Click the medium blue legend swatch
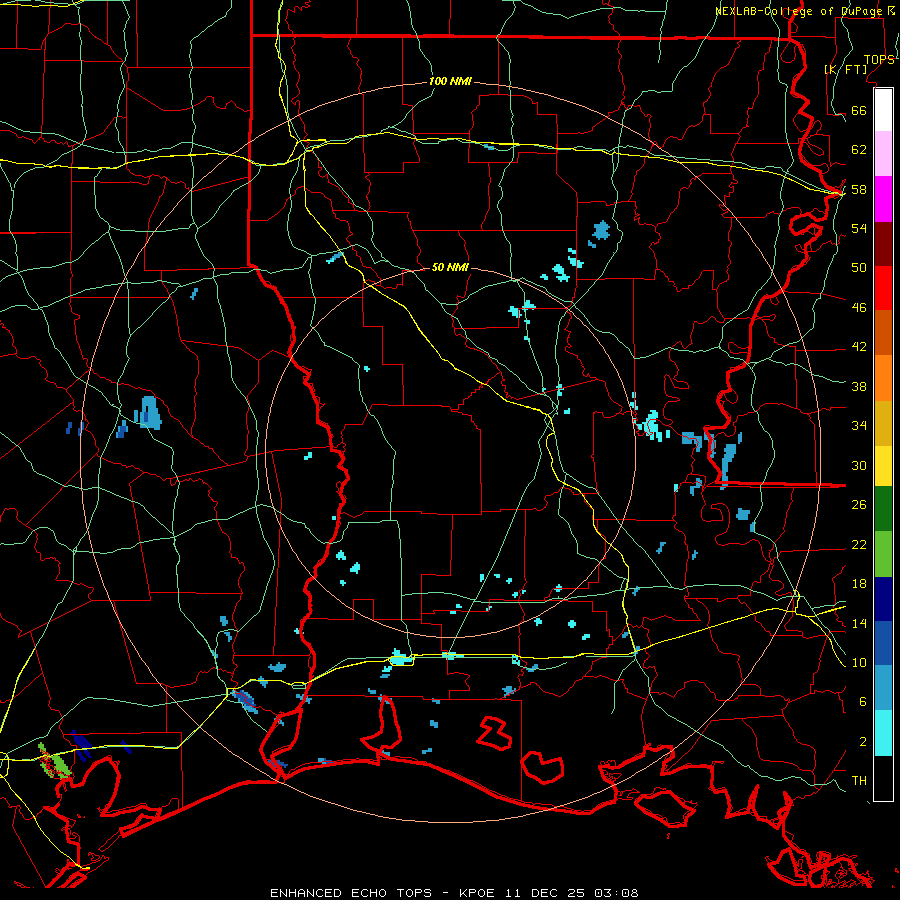 [x=883, y=643]
